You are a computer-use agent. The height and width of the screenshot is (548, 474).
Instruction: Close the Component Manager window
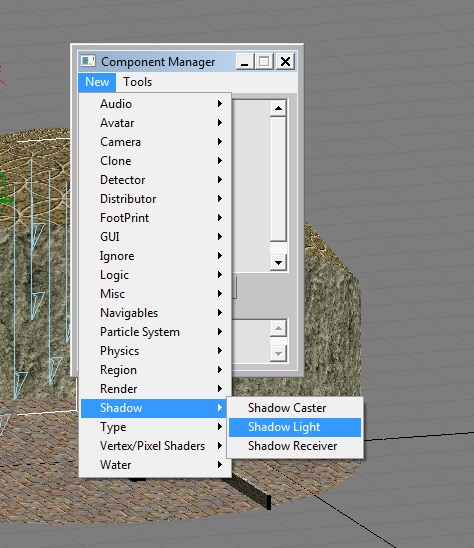tap(285, 62)
